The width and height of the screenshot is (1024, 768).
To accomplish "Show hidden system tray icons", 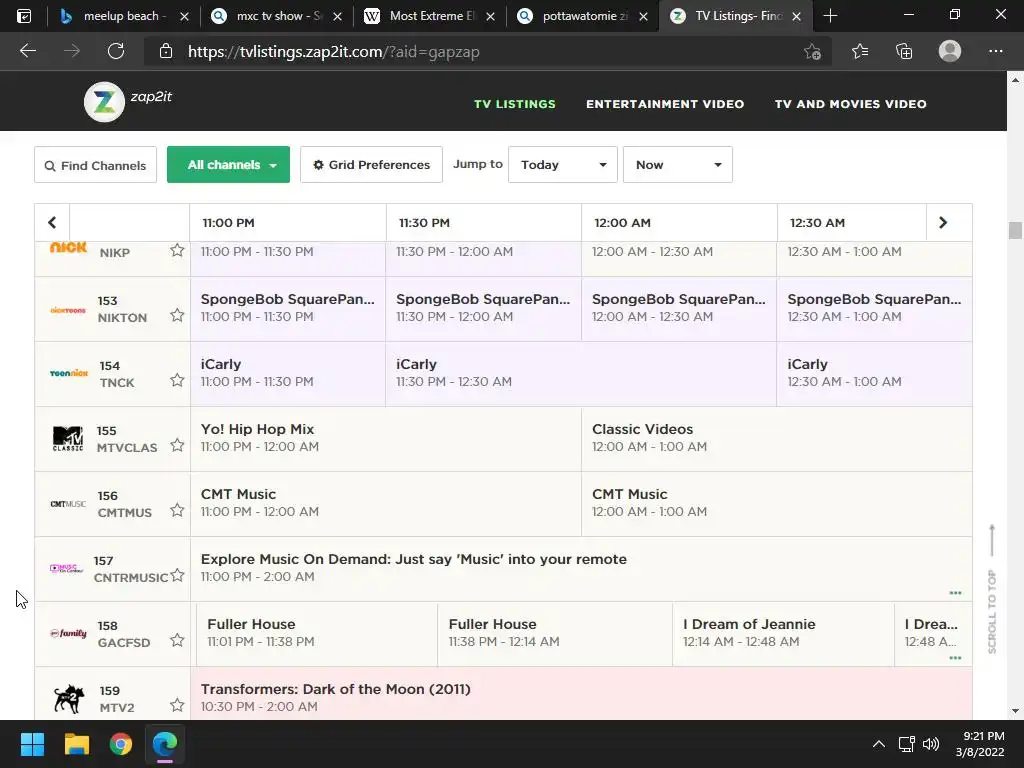I will [878, 744].
